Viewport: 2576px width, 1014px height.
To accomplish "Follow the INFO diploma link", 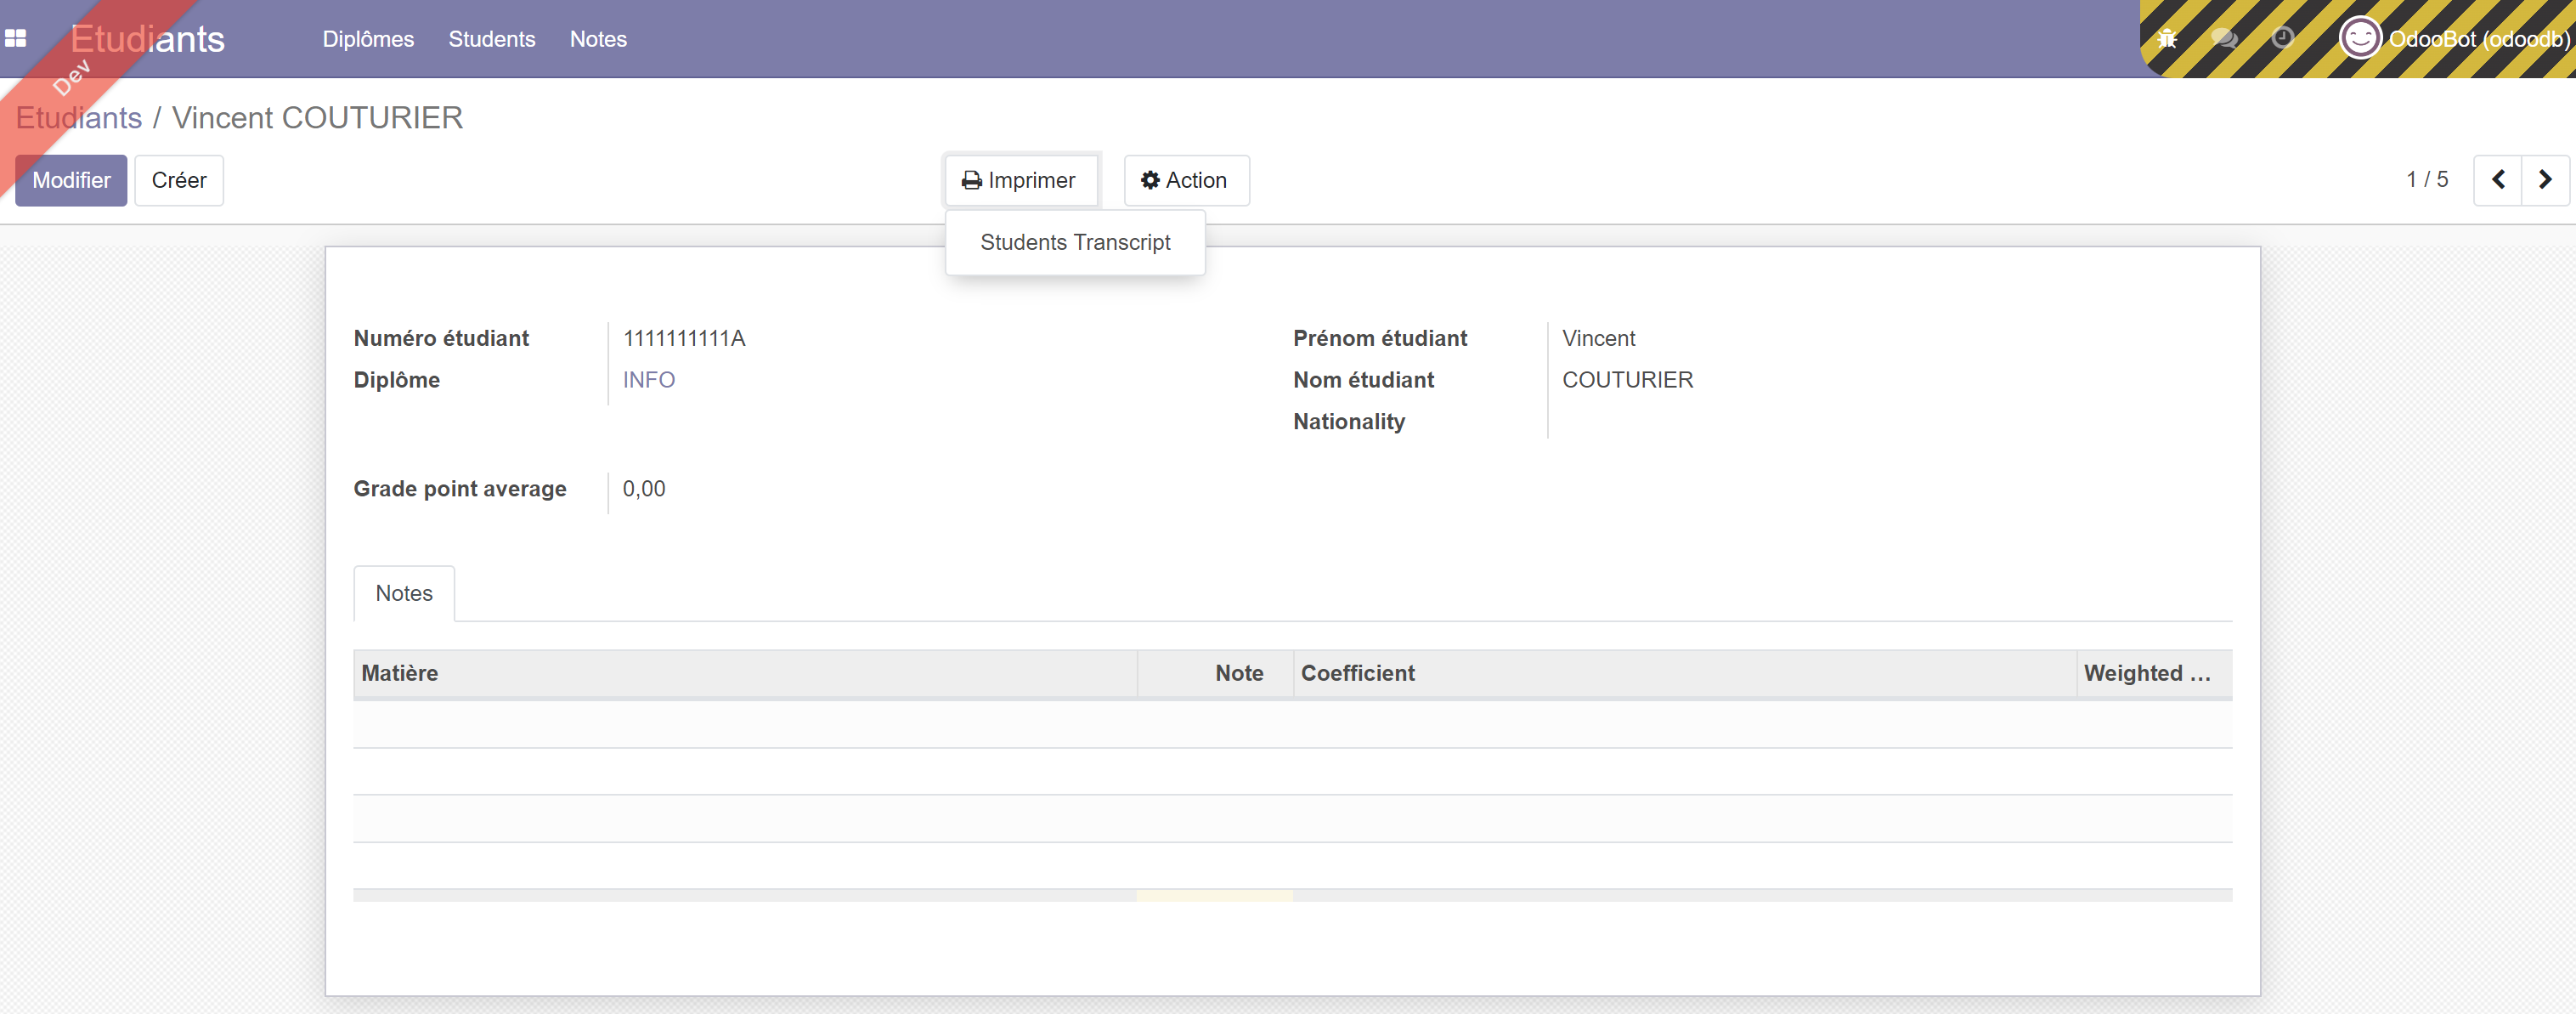I will (x=648, y=380).
